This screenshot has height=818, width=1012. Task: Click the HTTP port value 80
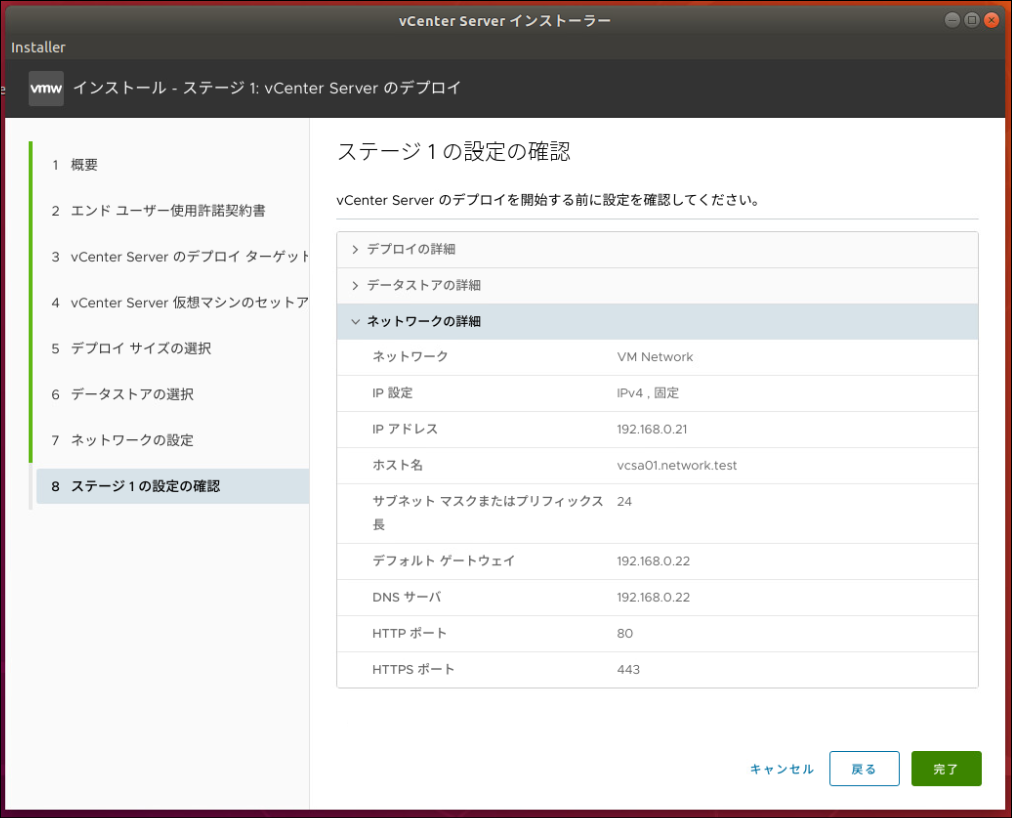pyautogui.click(x=625, y=633)
